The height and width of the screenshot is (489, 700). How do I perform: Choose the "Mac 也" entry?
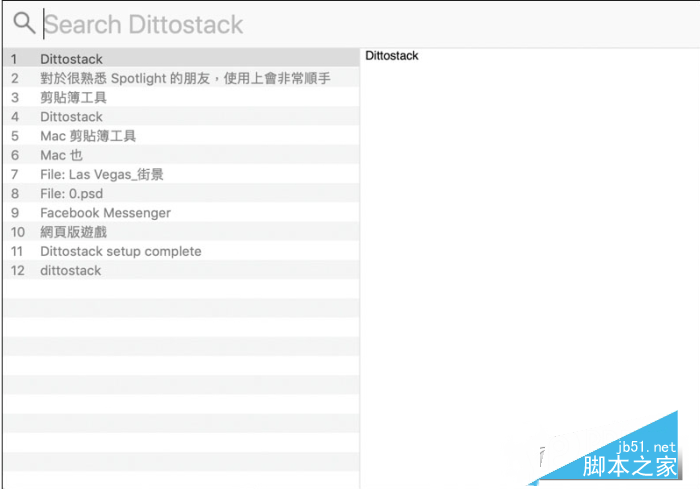(181, 155)
